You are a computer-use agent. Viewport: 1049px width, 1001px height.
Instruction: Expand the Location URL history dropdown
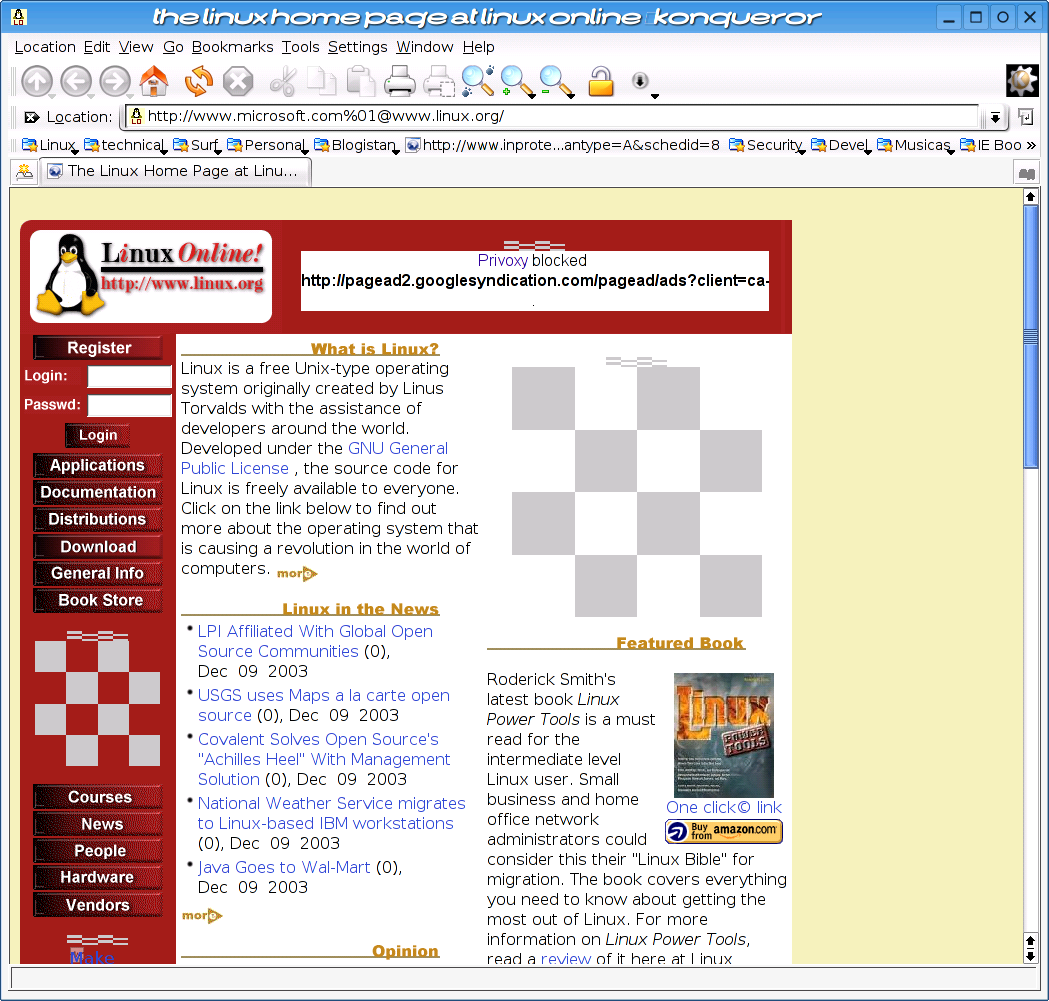pyautogui.click(x=995, y=118)
